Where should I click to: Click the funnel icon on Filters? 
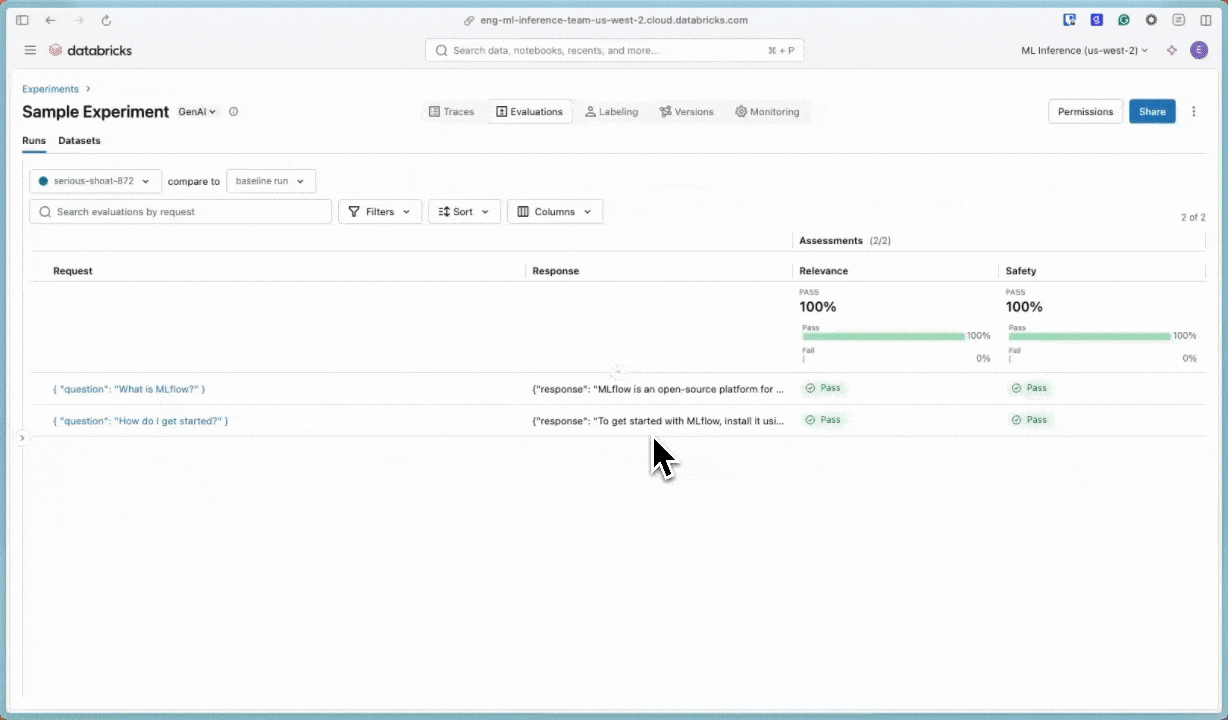(354, 212)
